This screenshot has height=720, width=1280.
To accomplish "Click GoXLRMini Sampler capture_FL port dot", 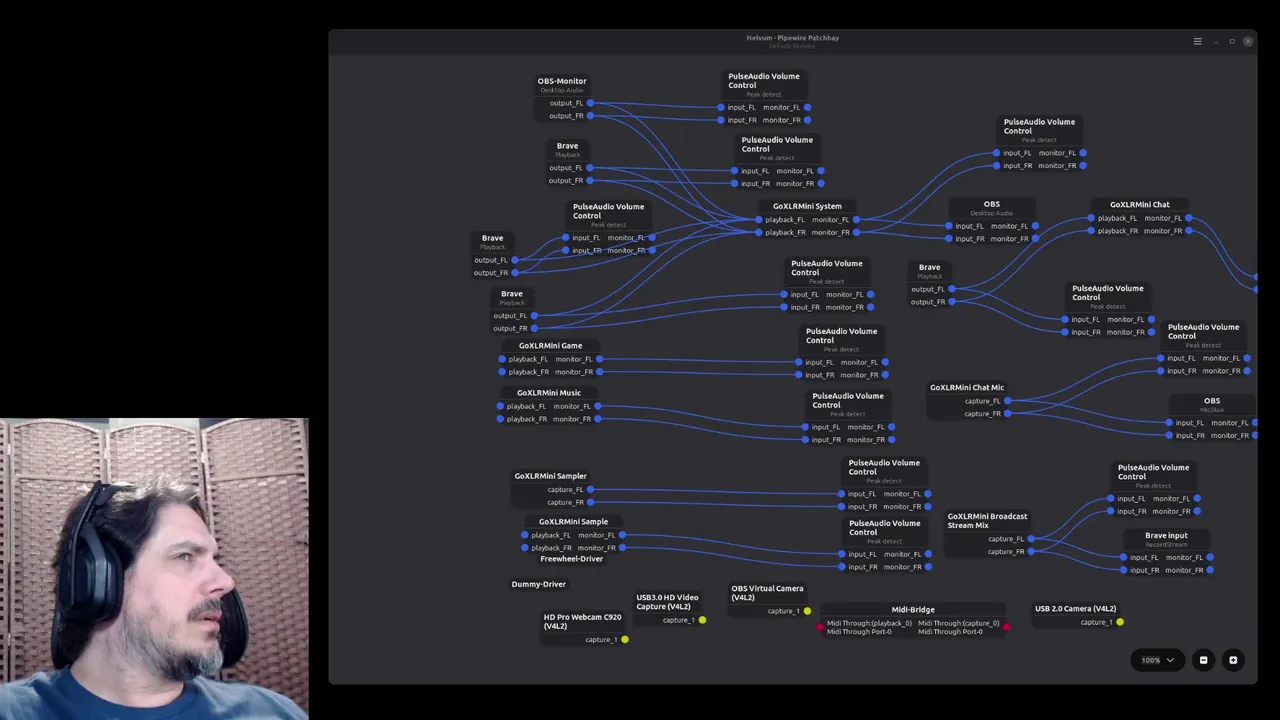I will [590, 490].
